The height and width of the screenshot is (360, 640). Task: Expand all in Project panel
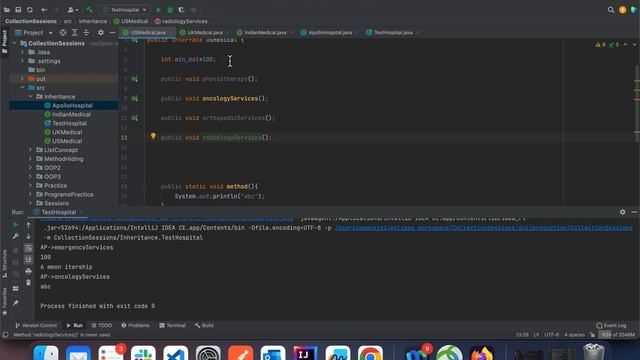tap(75, 33)
